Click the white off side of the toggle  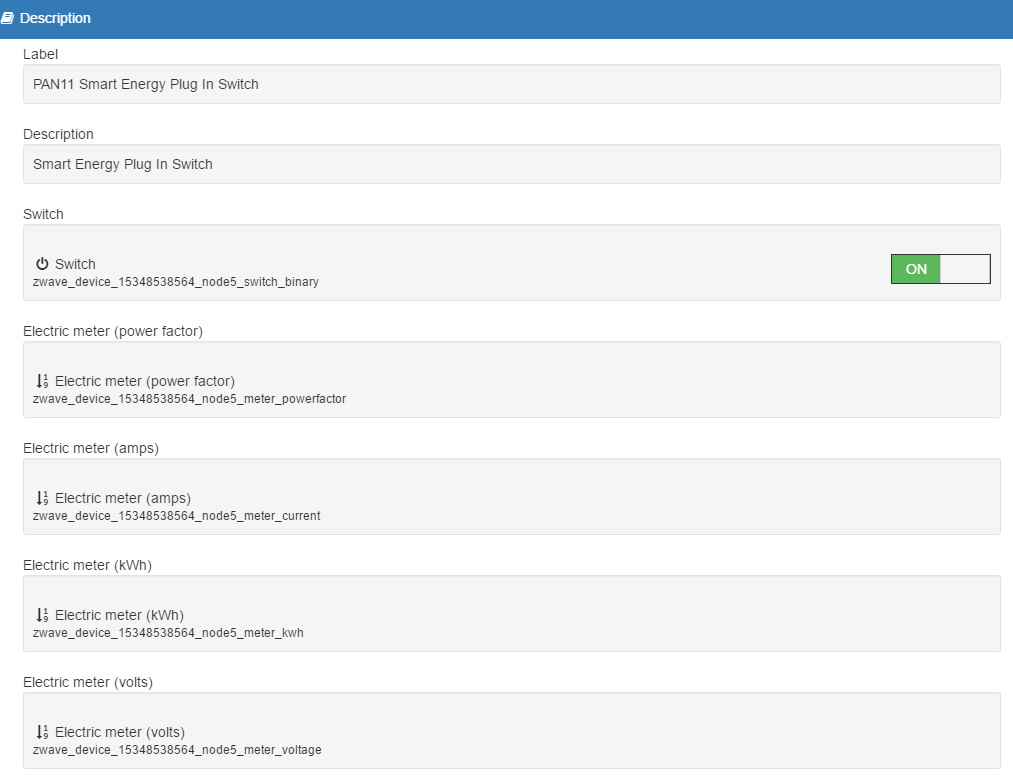tap(965, 269)
